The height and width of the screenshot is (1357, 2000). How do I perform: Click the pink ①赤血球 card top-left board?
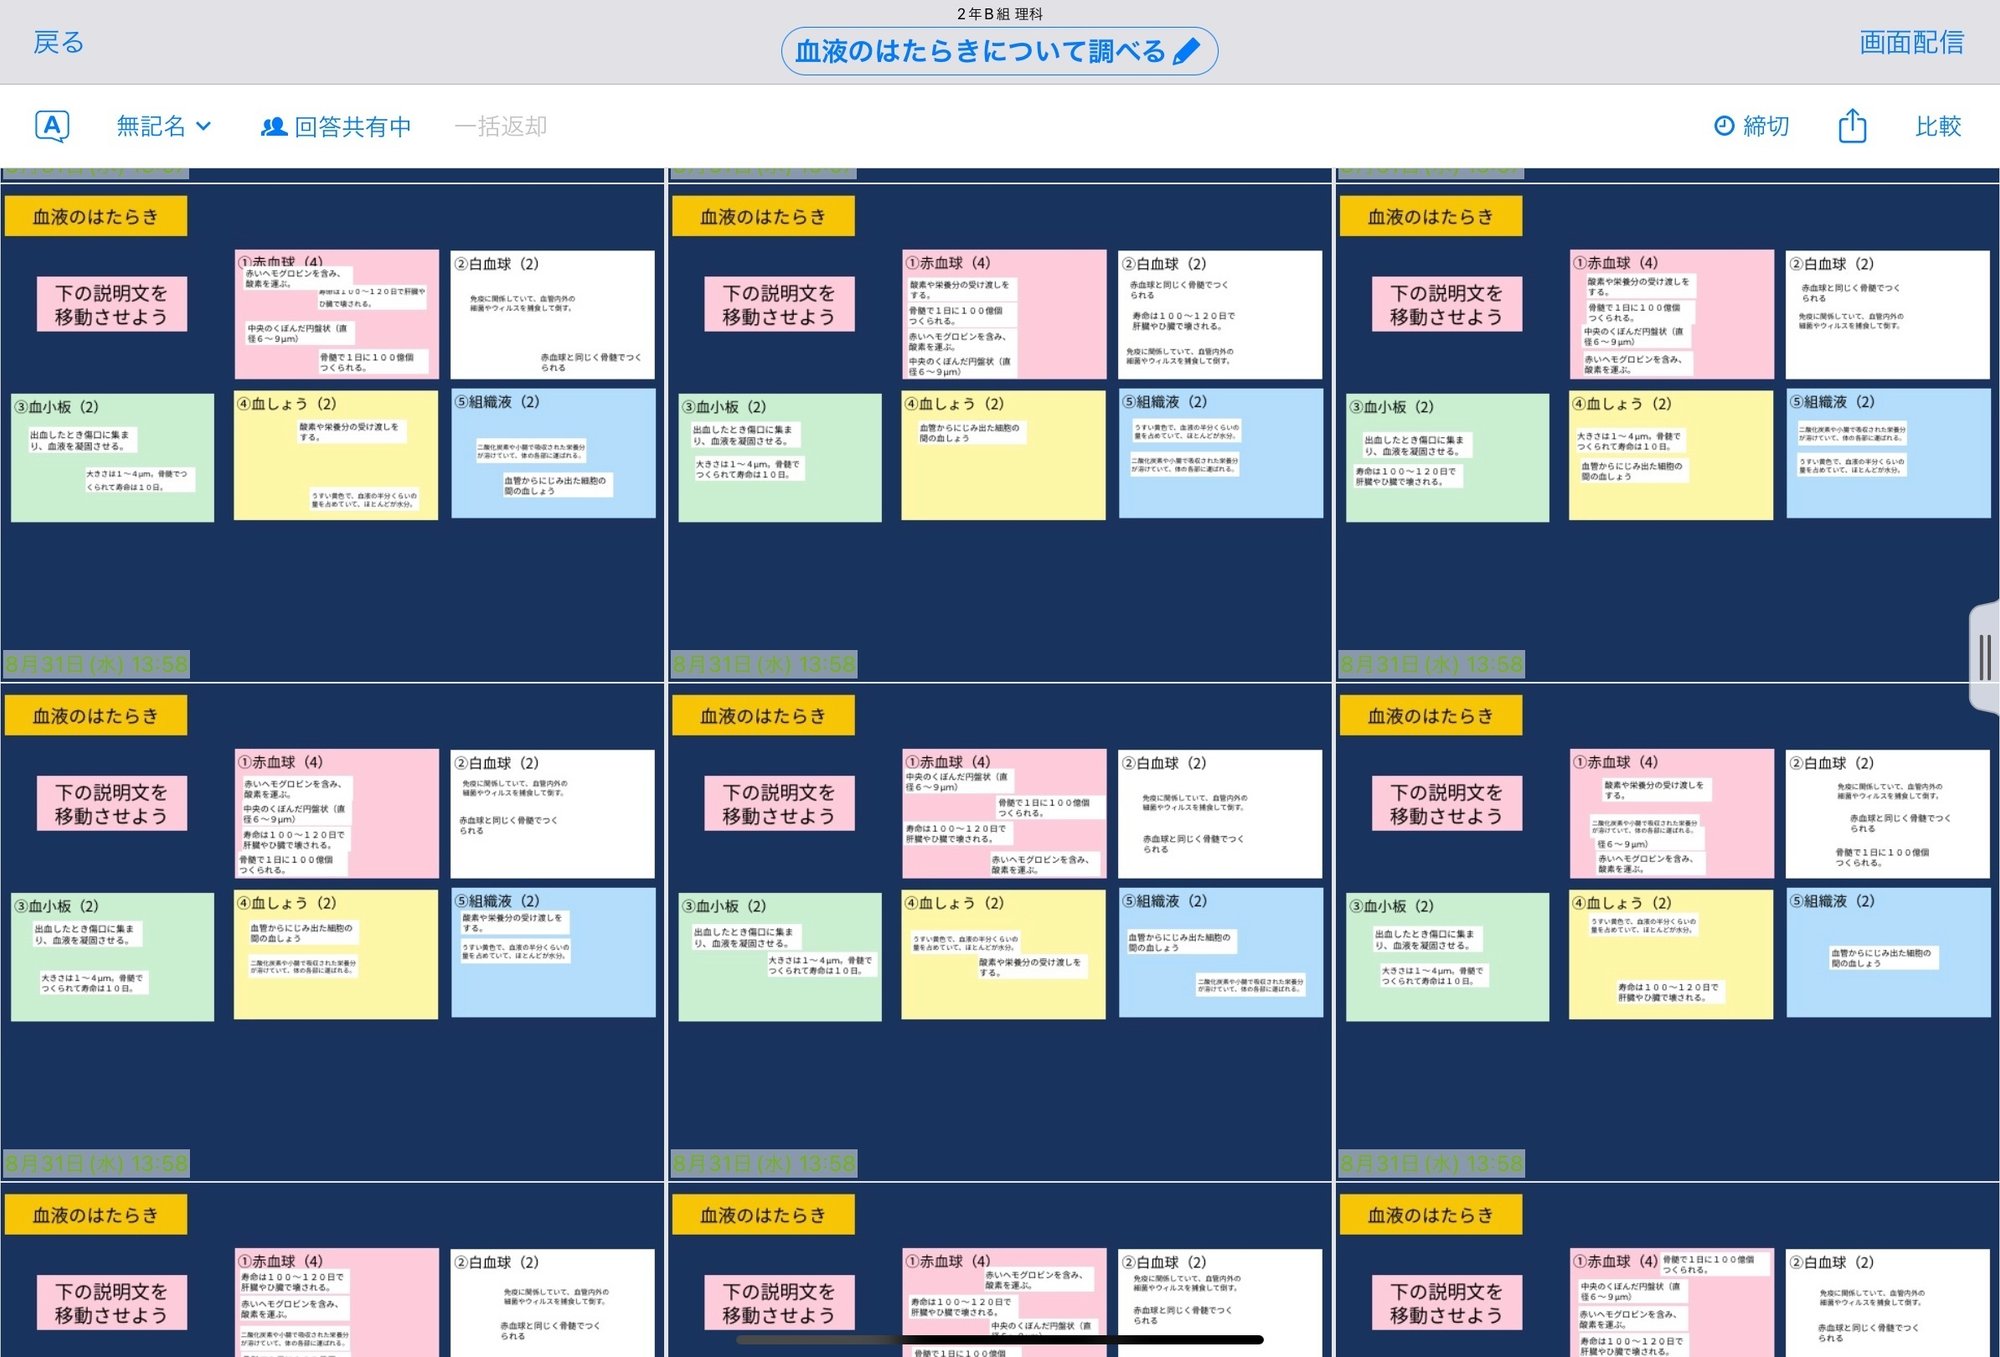(x=335, y=313)
